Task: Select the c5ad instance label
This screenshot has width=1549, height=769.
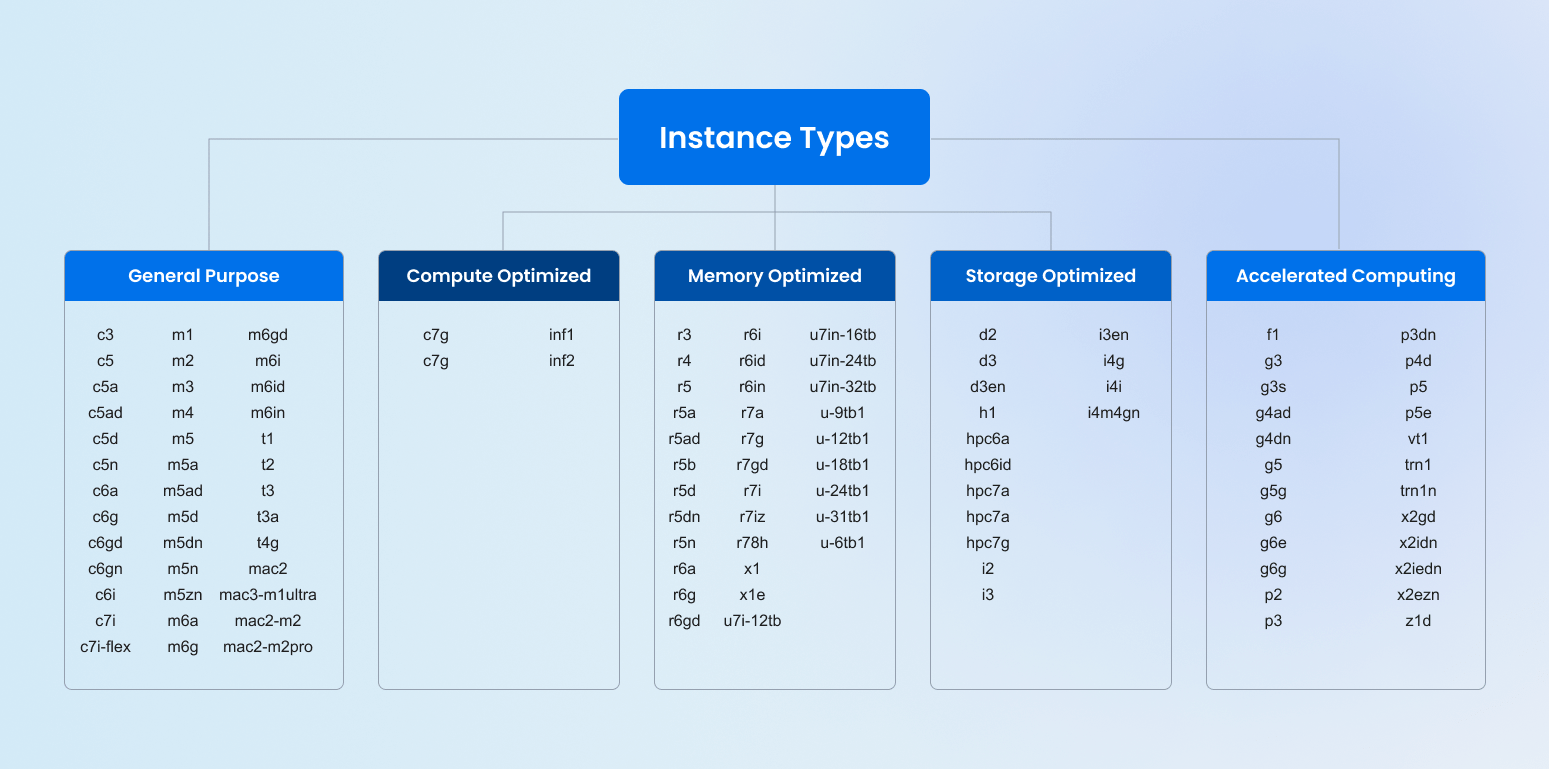Action: [106, 413]
